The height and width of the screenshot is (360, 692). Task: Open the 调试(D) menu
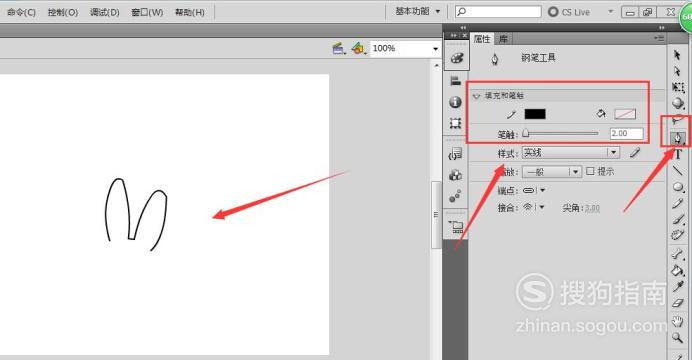105,12
